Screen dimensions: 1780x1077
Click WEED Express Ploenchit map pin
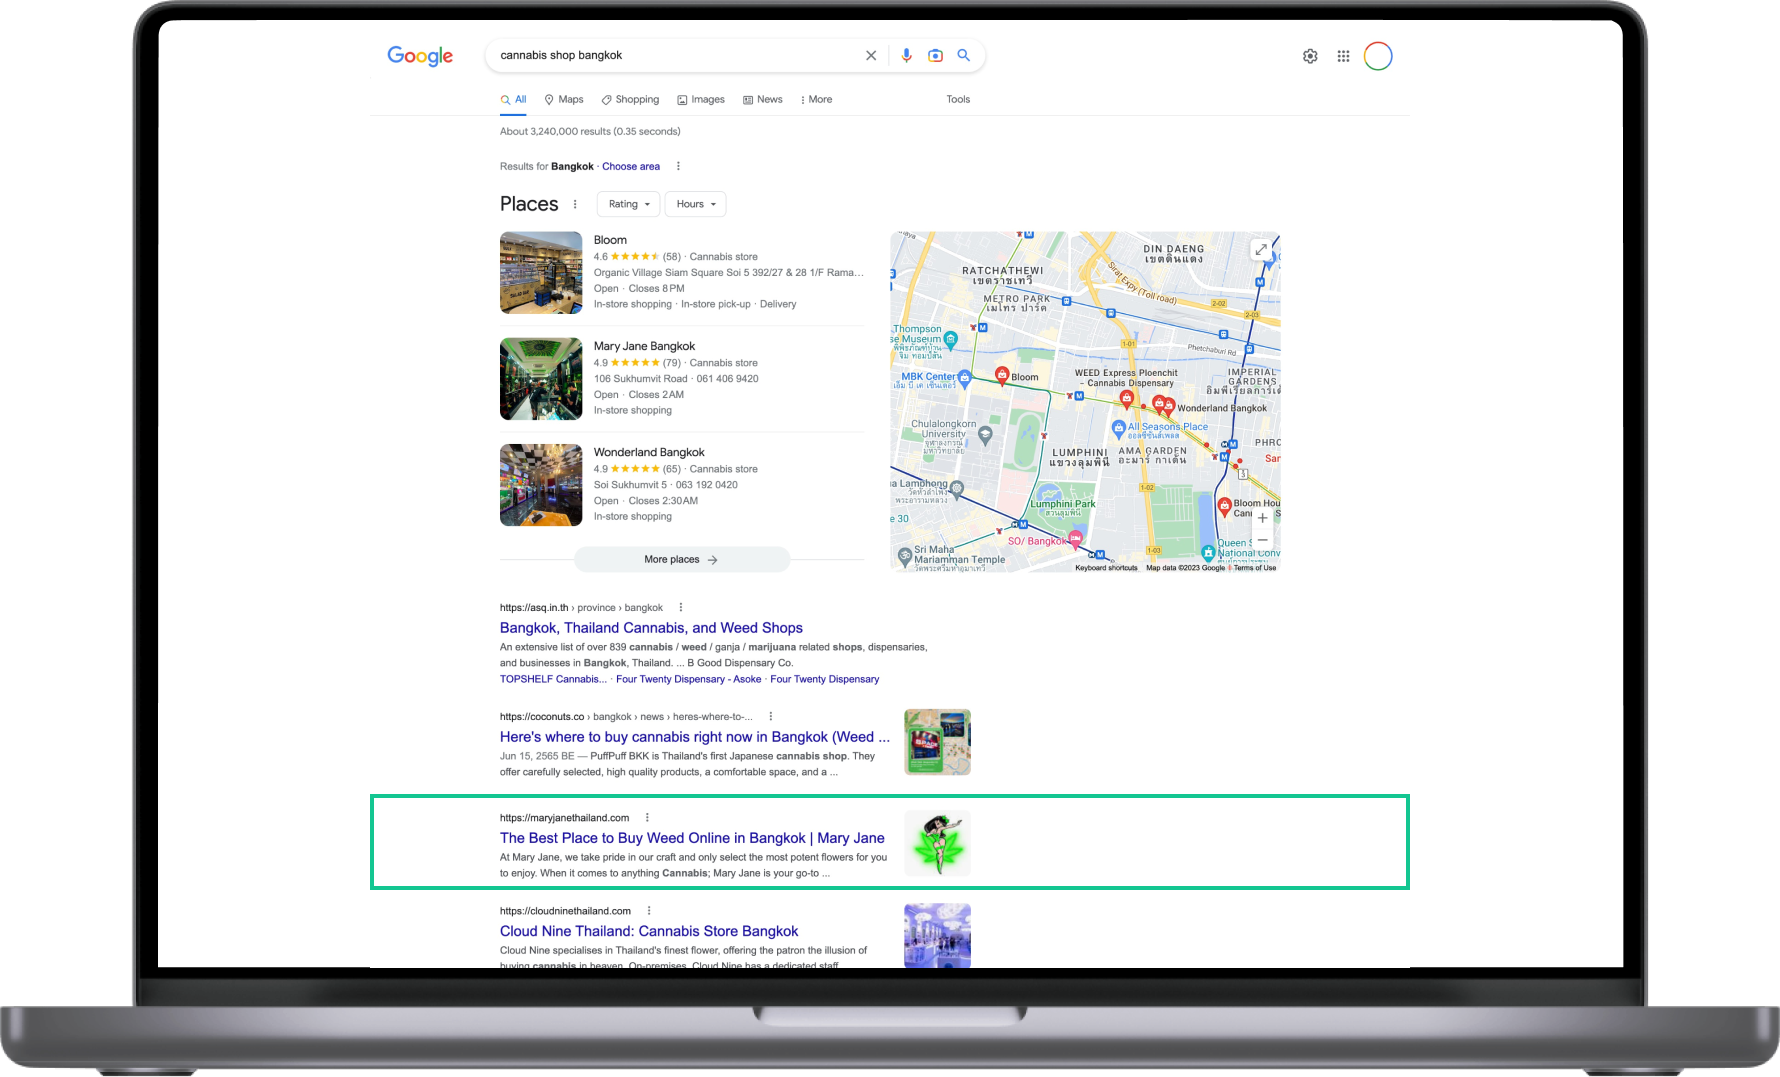(x=1127, y=399)
